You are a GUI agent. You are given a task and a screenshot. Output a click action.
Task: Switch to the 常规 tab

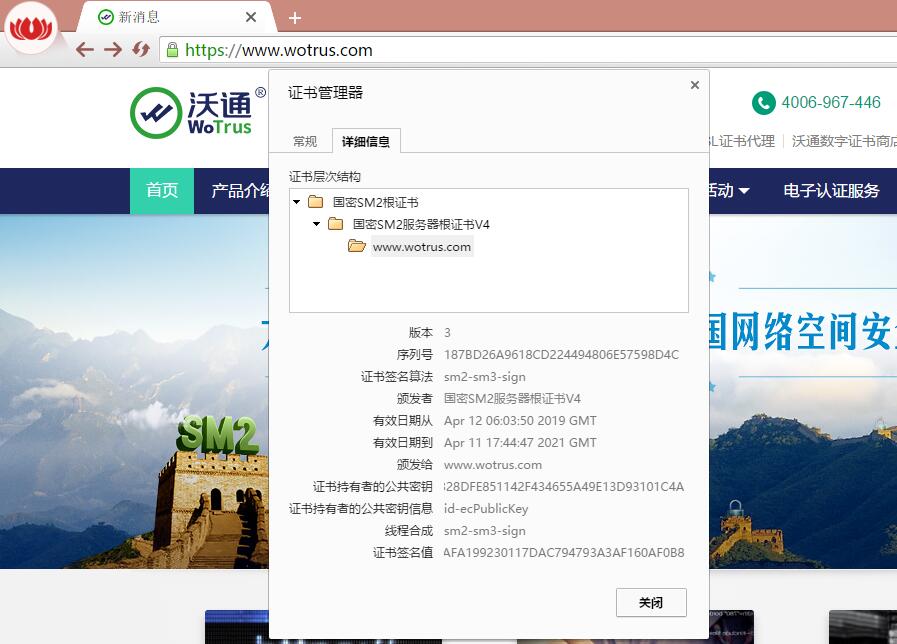pos(305,142)
